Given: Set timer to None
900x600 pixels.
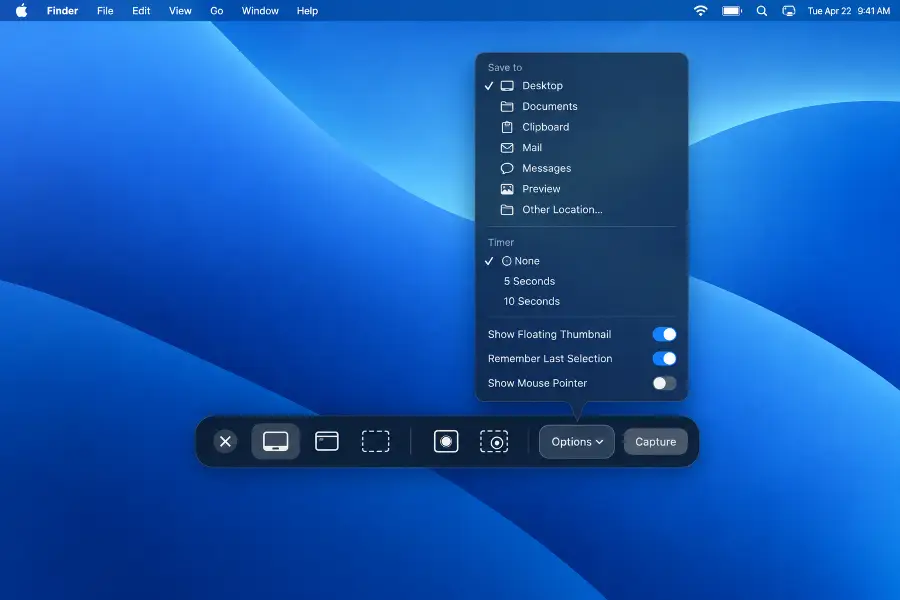Looking at the screenshot, I should (581, 261).
